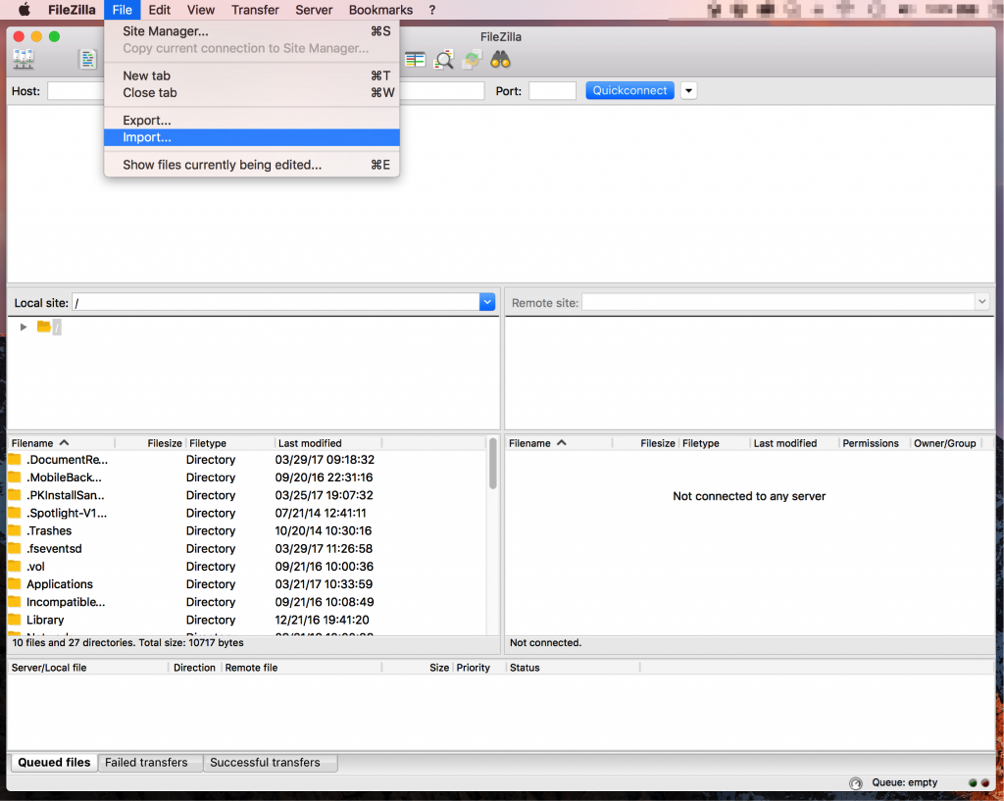Screen dimensions: 1004x801
Task: Click the Applications folder icon
Action: point(15,583)
